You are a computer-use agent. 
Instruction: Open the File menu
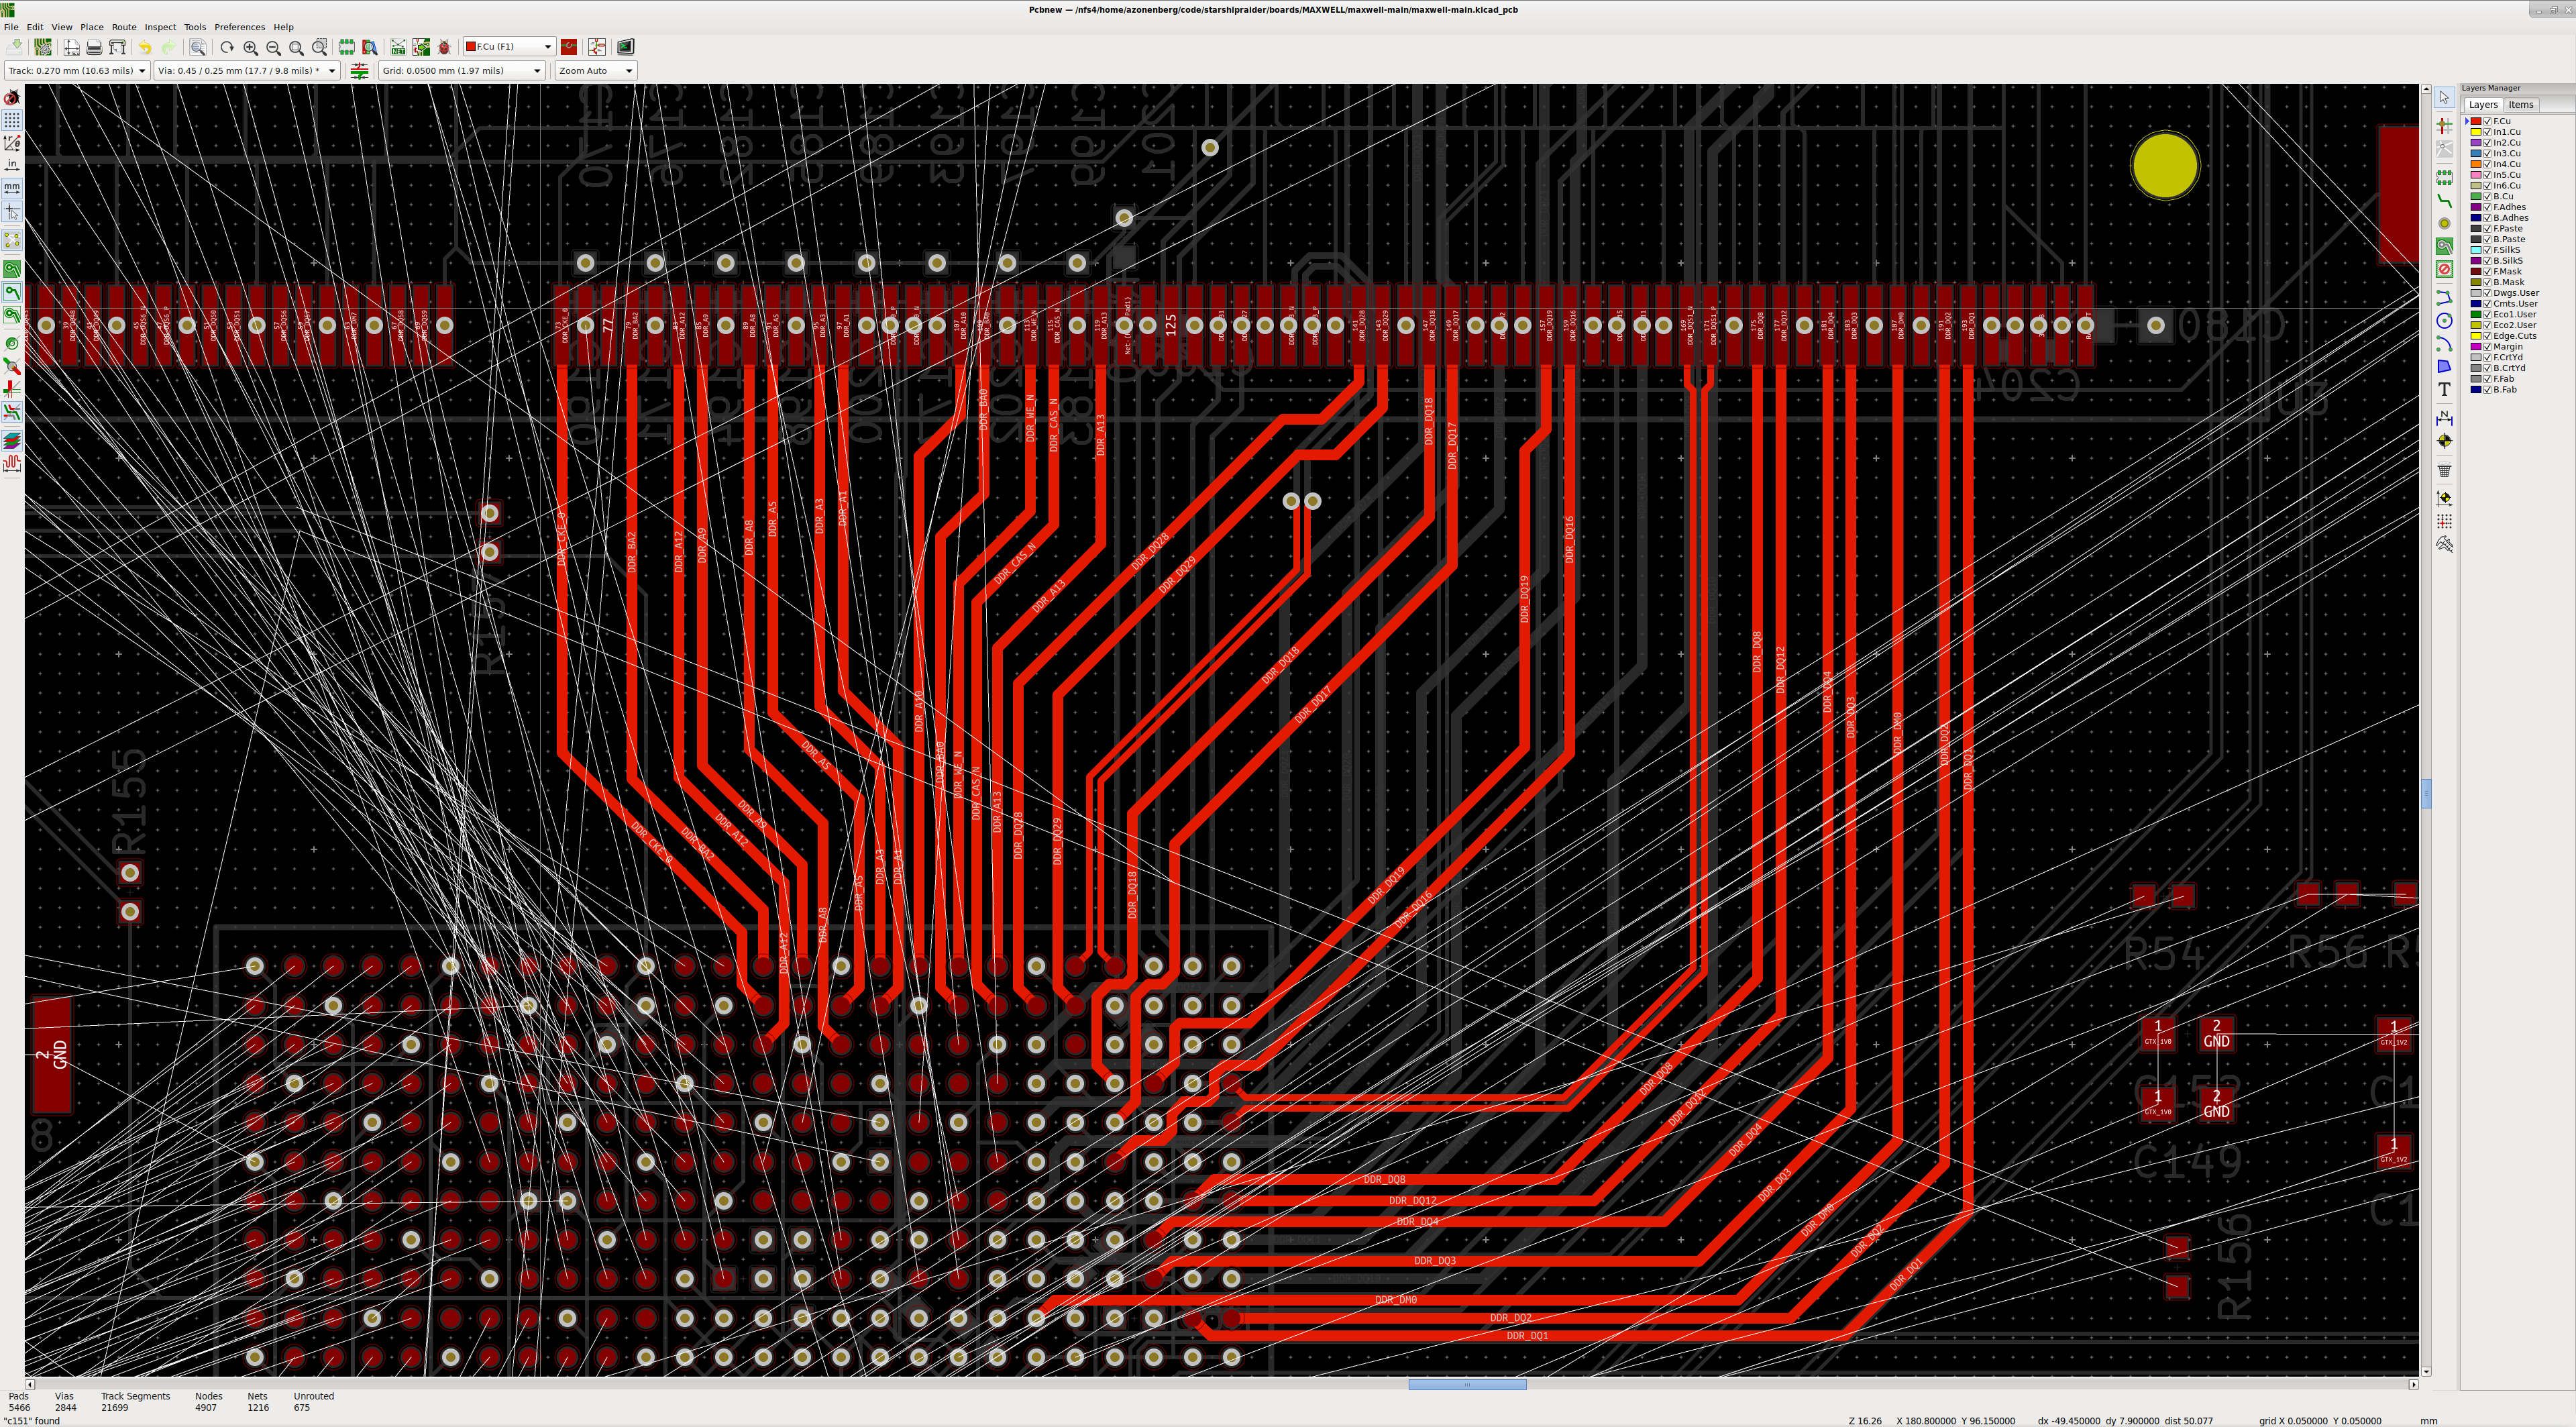[11, 27]
